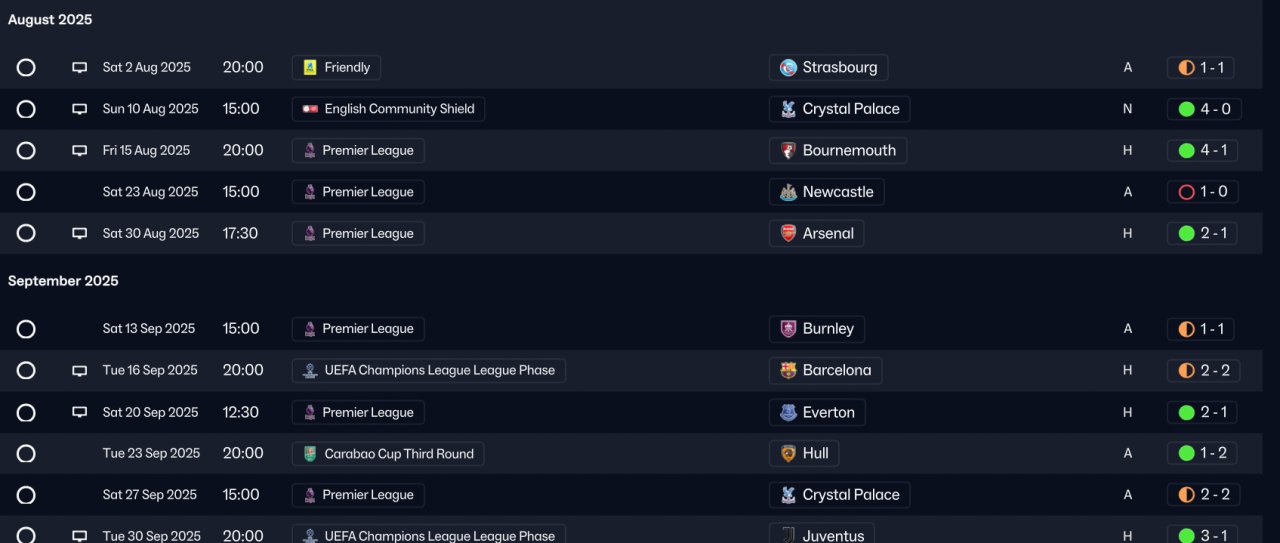
Task: Click the Strasbourg club badge
Action: point(789,68)
